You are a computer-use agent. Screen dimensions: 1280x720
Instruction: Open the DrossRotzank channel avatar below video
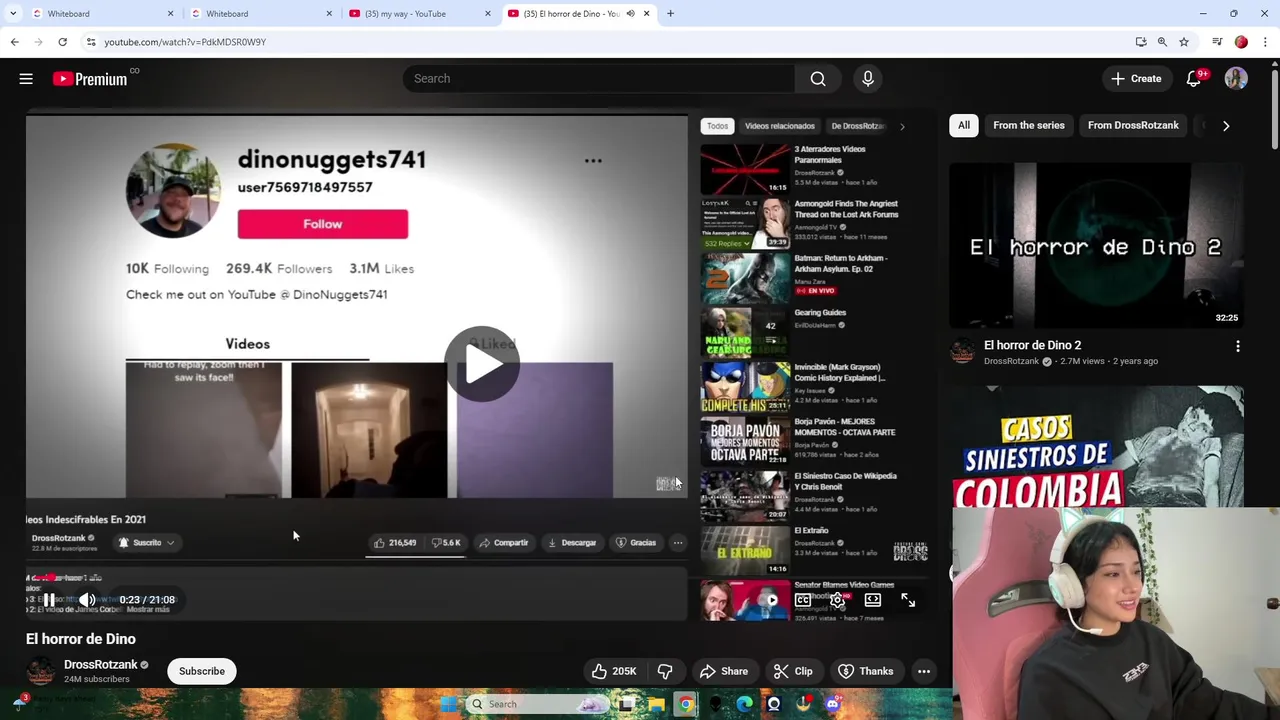40,671
